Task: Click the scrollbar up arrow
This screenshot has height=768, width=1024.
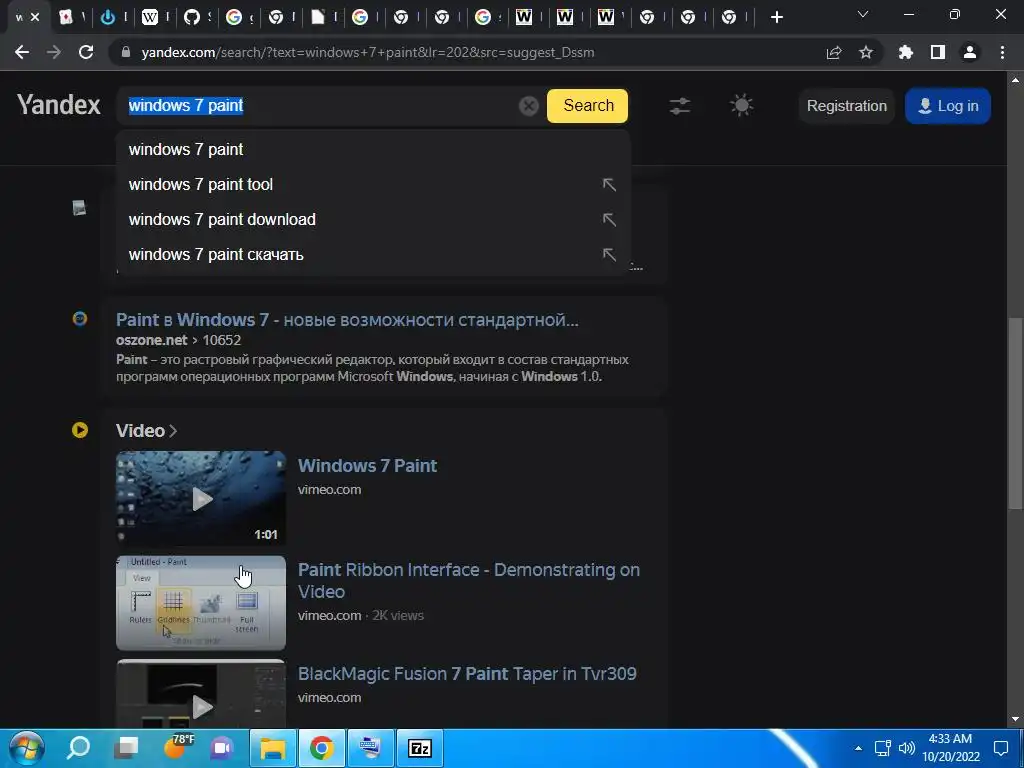Action: pos(1015,80)
